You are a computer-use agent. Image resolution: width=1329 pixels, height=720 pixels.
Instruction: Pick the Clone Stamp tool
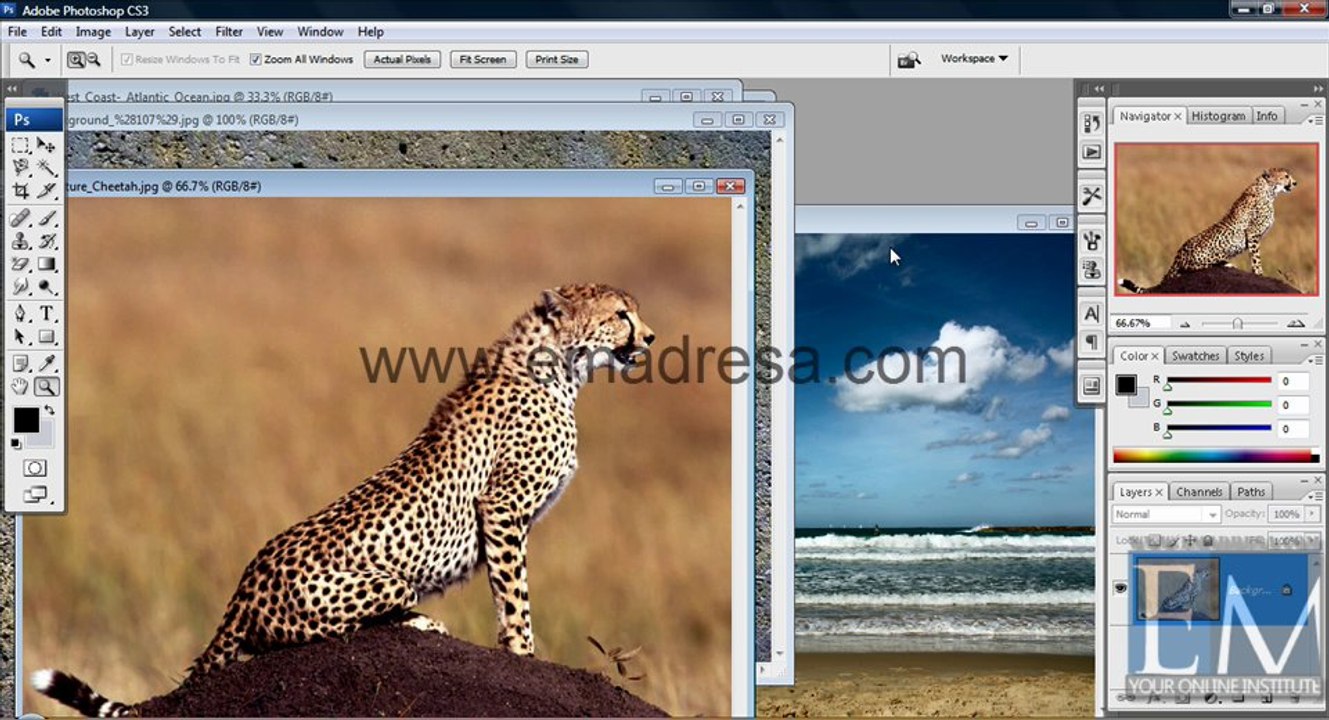21,241
